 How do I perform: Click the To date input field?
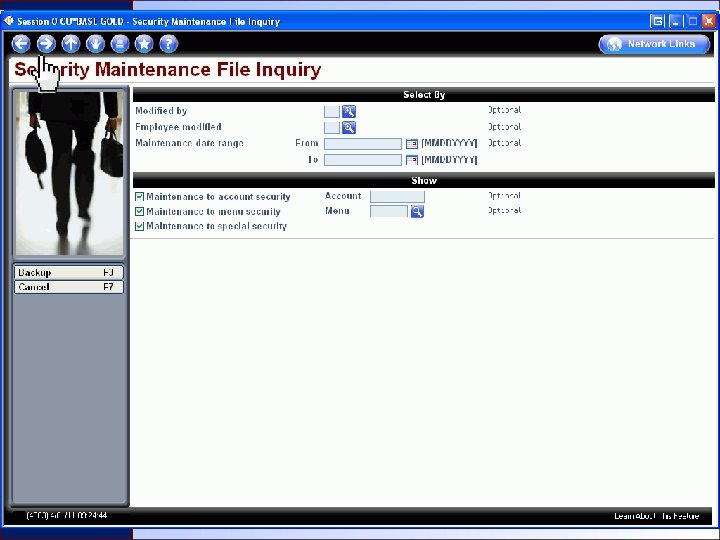pos(363,160)
